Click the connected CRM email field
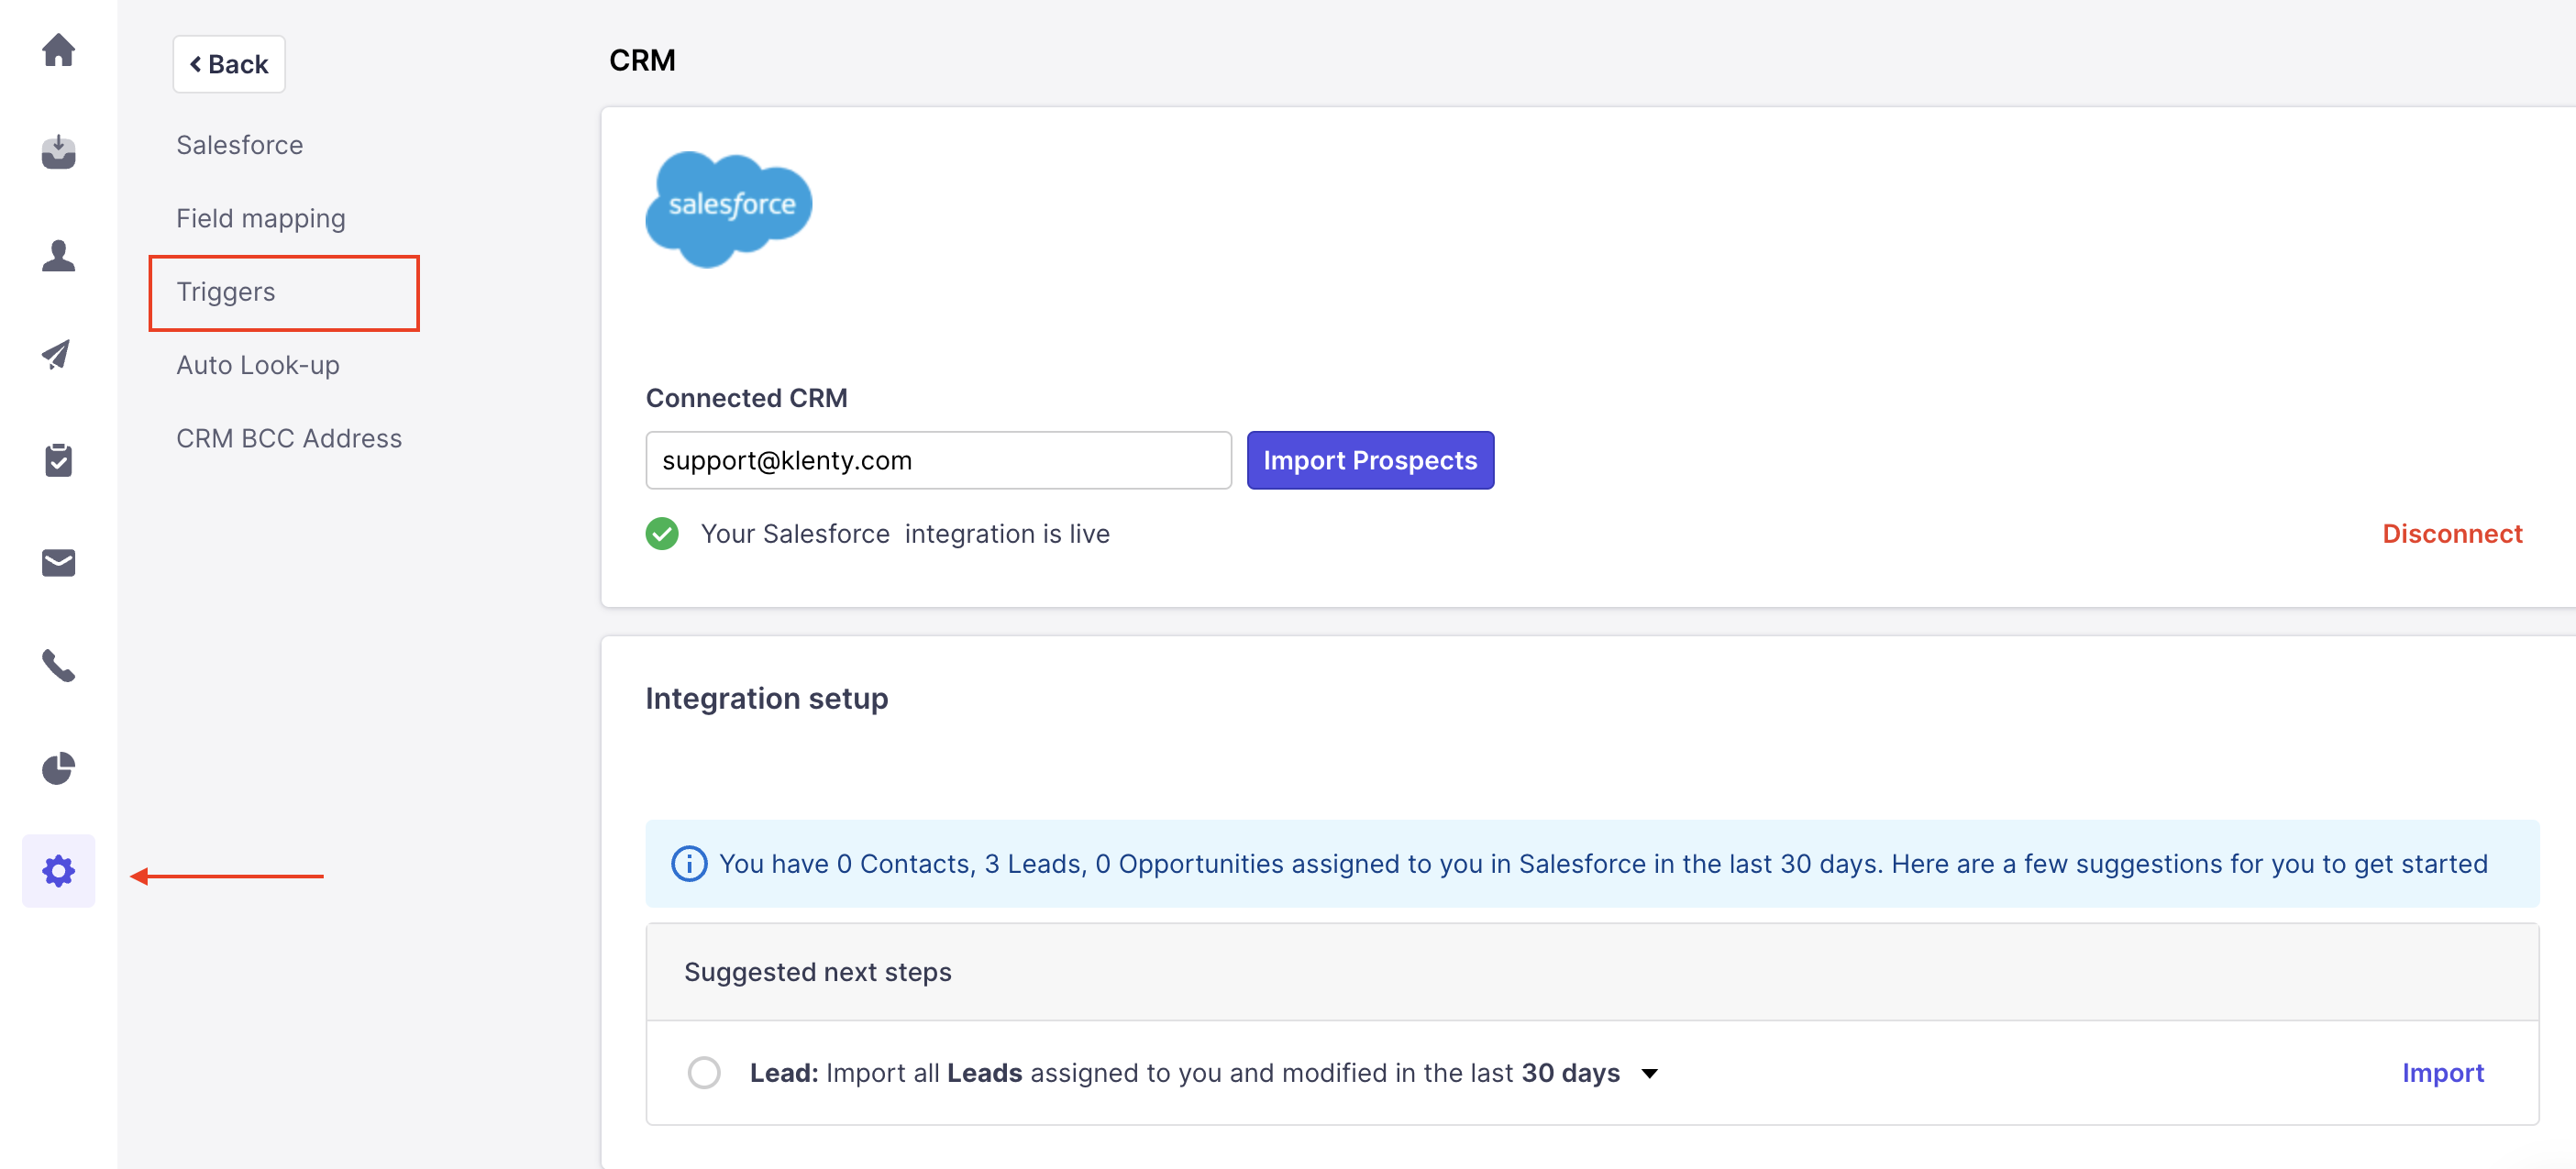The image size is (2576, 1169). click(937, 460)
